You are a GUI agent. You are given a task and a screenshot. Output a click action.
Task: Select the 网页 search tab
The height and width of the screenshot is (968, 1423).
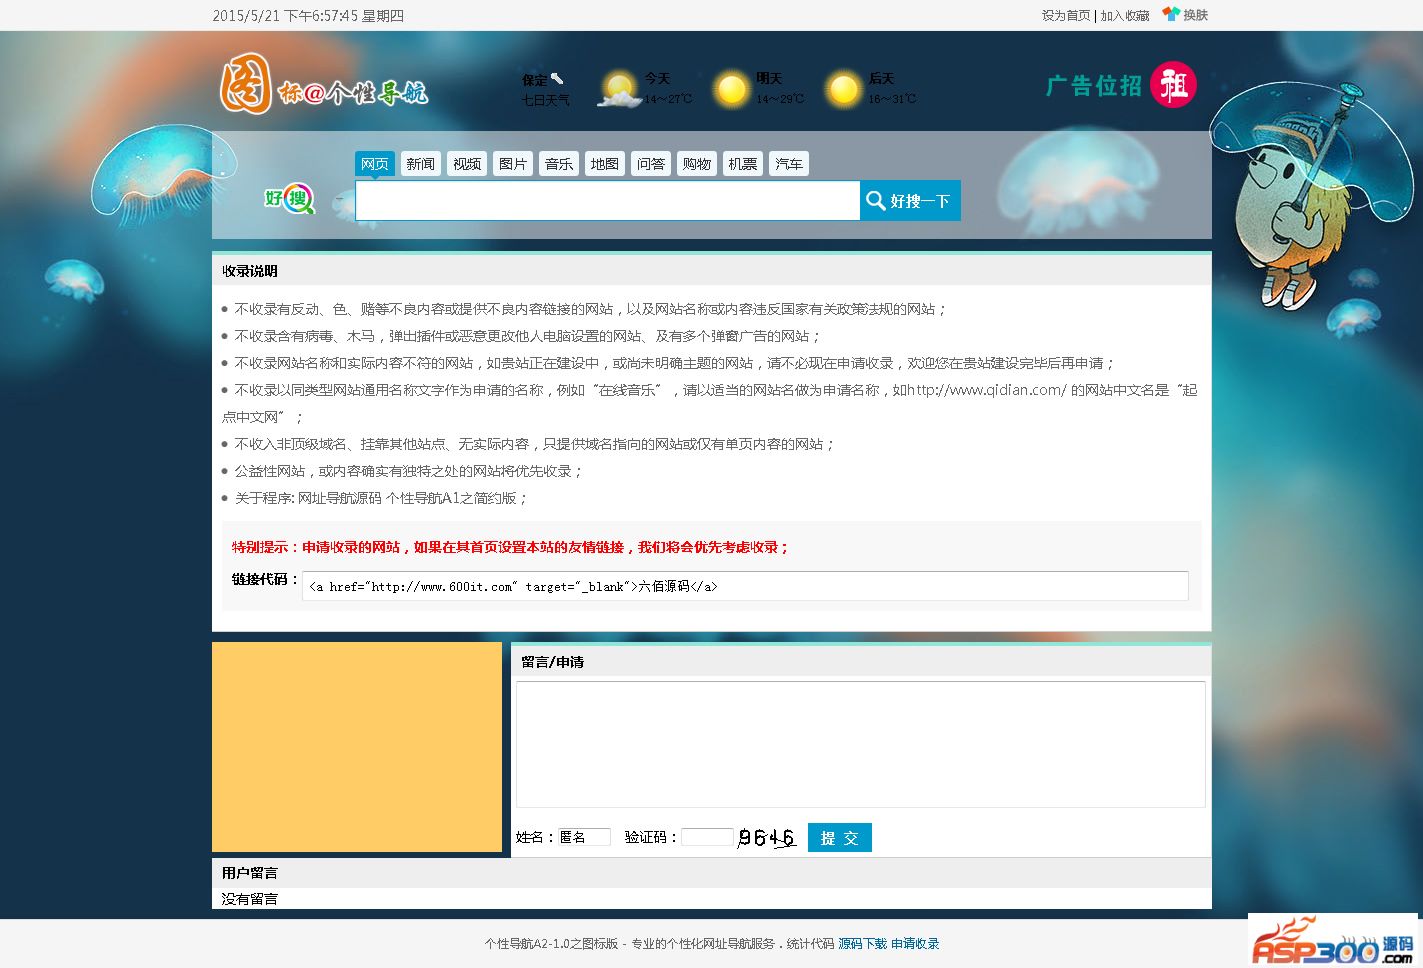(x=375, y=164)
